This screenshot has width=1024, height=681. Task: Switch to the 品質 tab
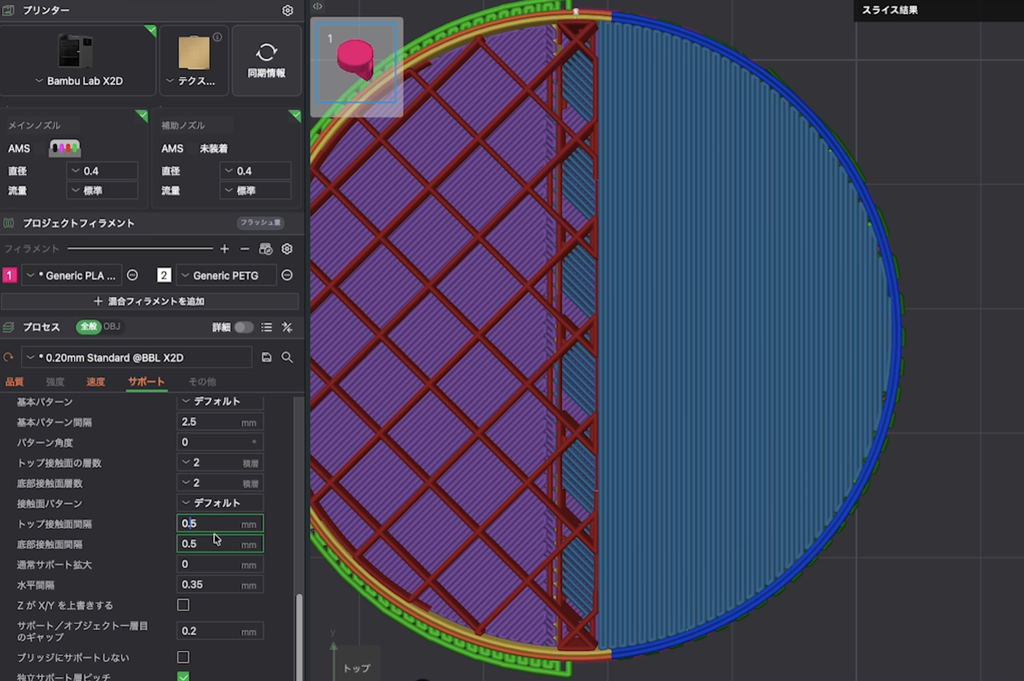click(x=14, y=381)
